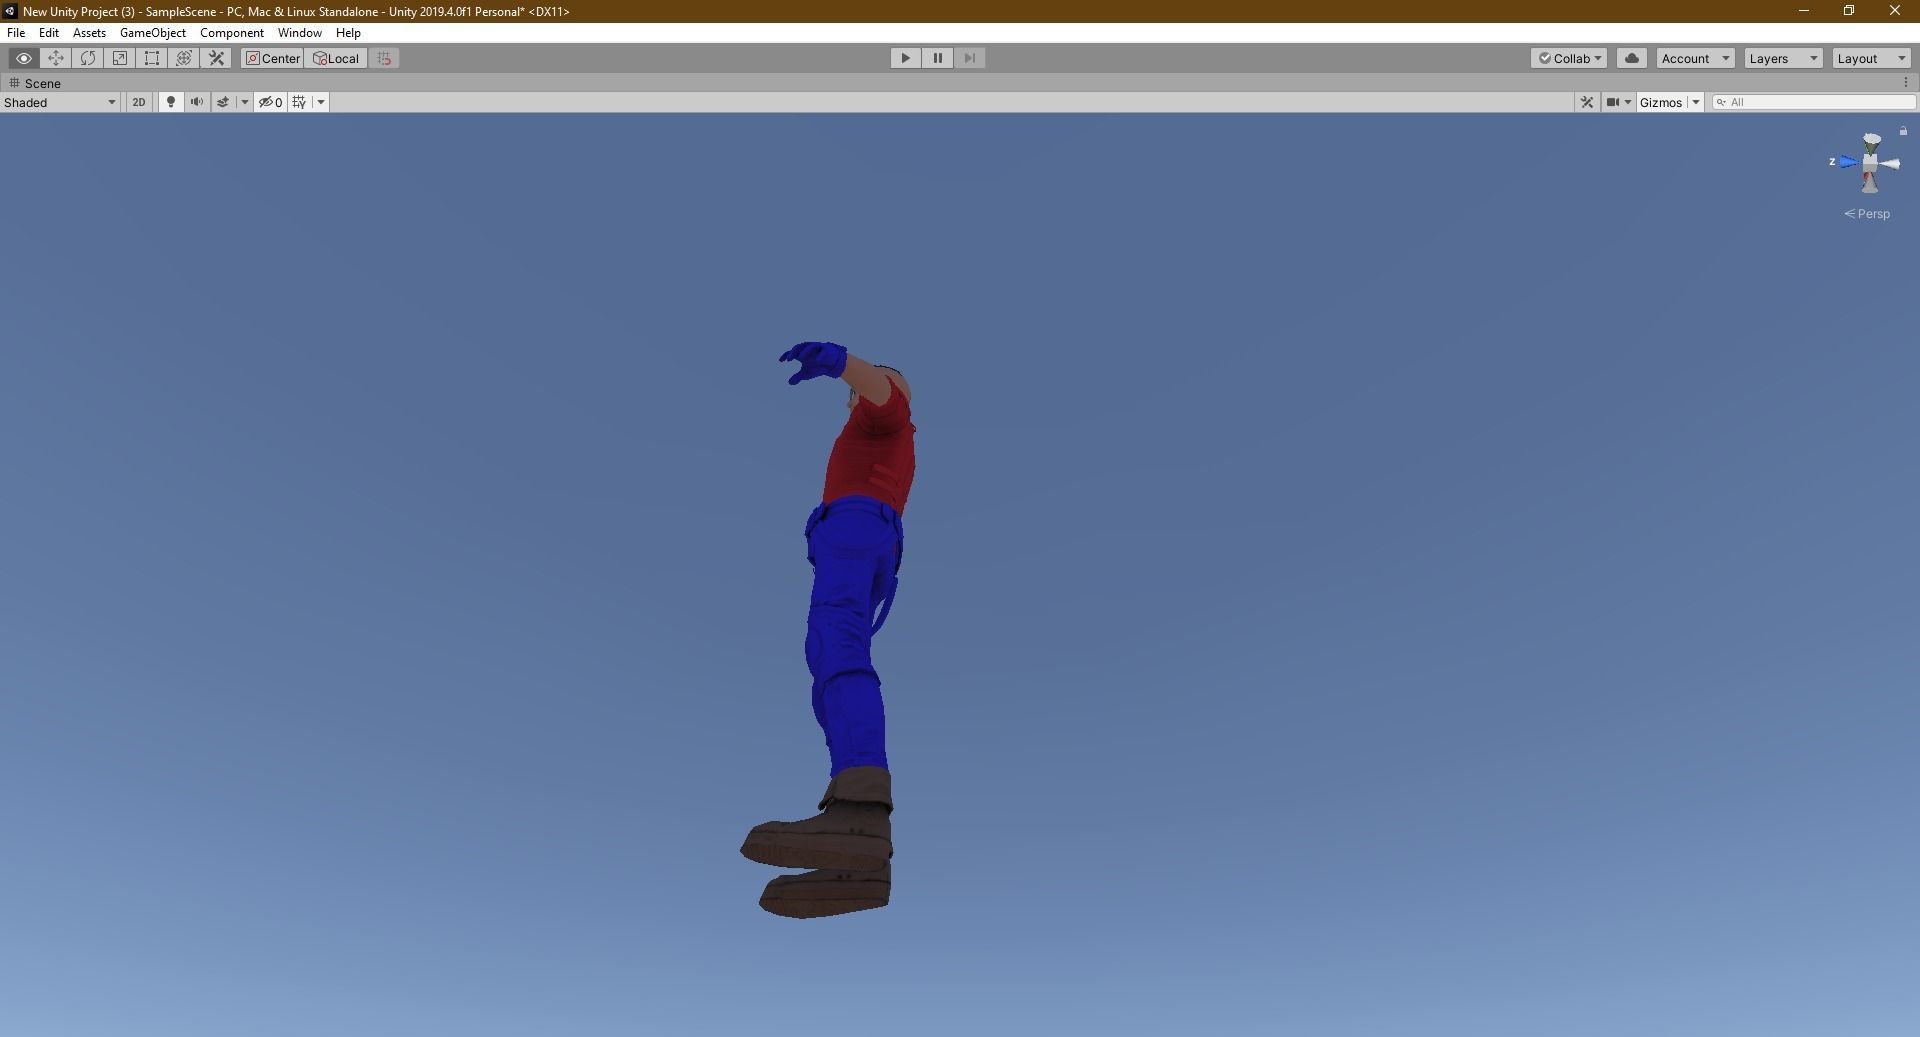Screen dimensions: 1920x1037
Task: Open the Account dropdown
Action: click(x=1695, y=58)
